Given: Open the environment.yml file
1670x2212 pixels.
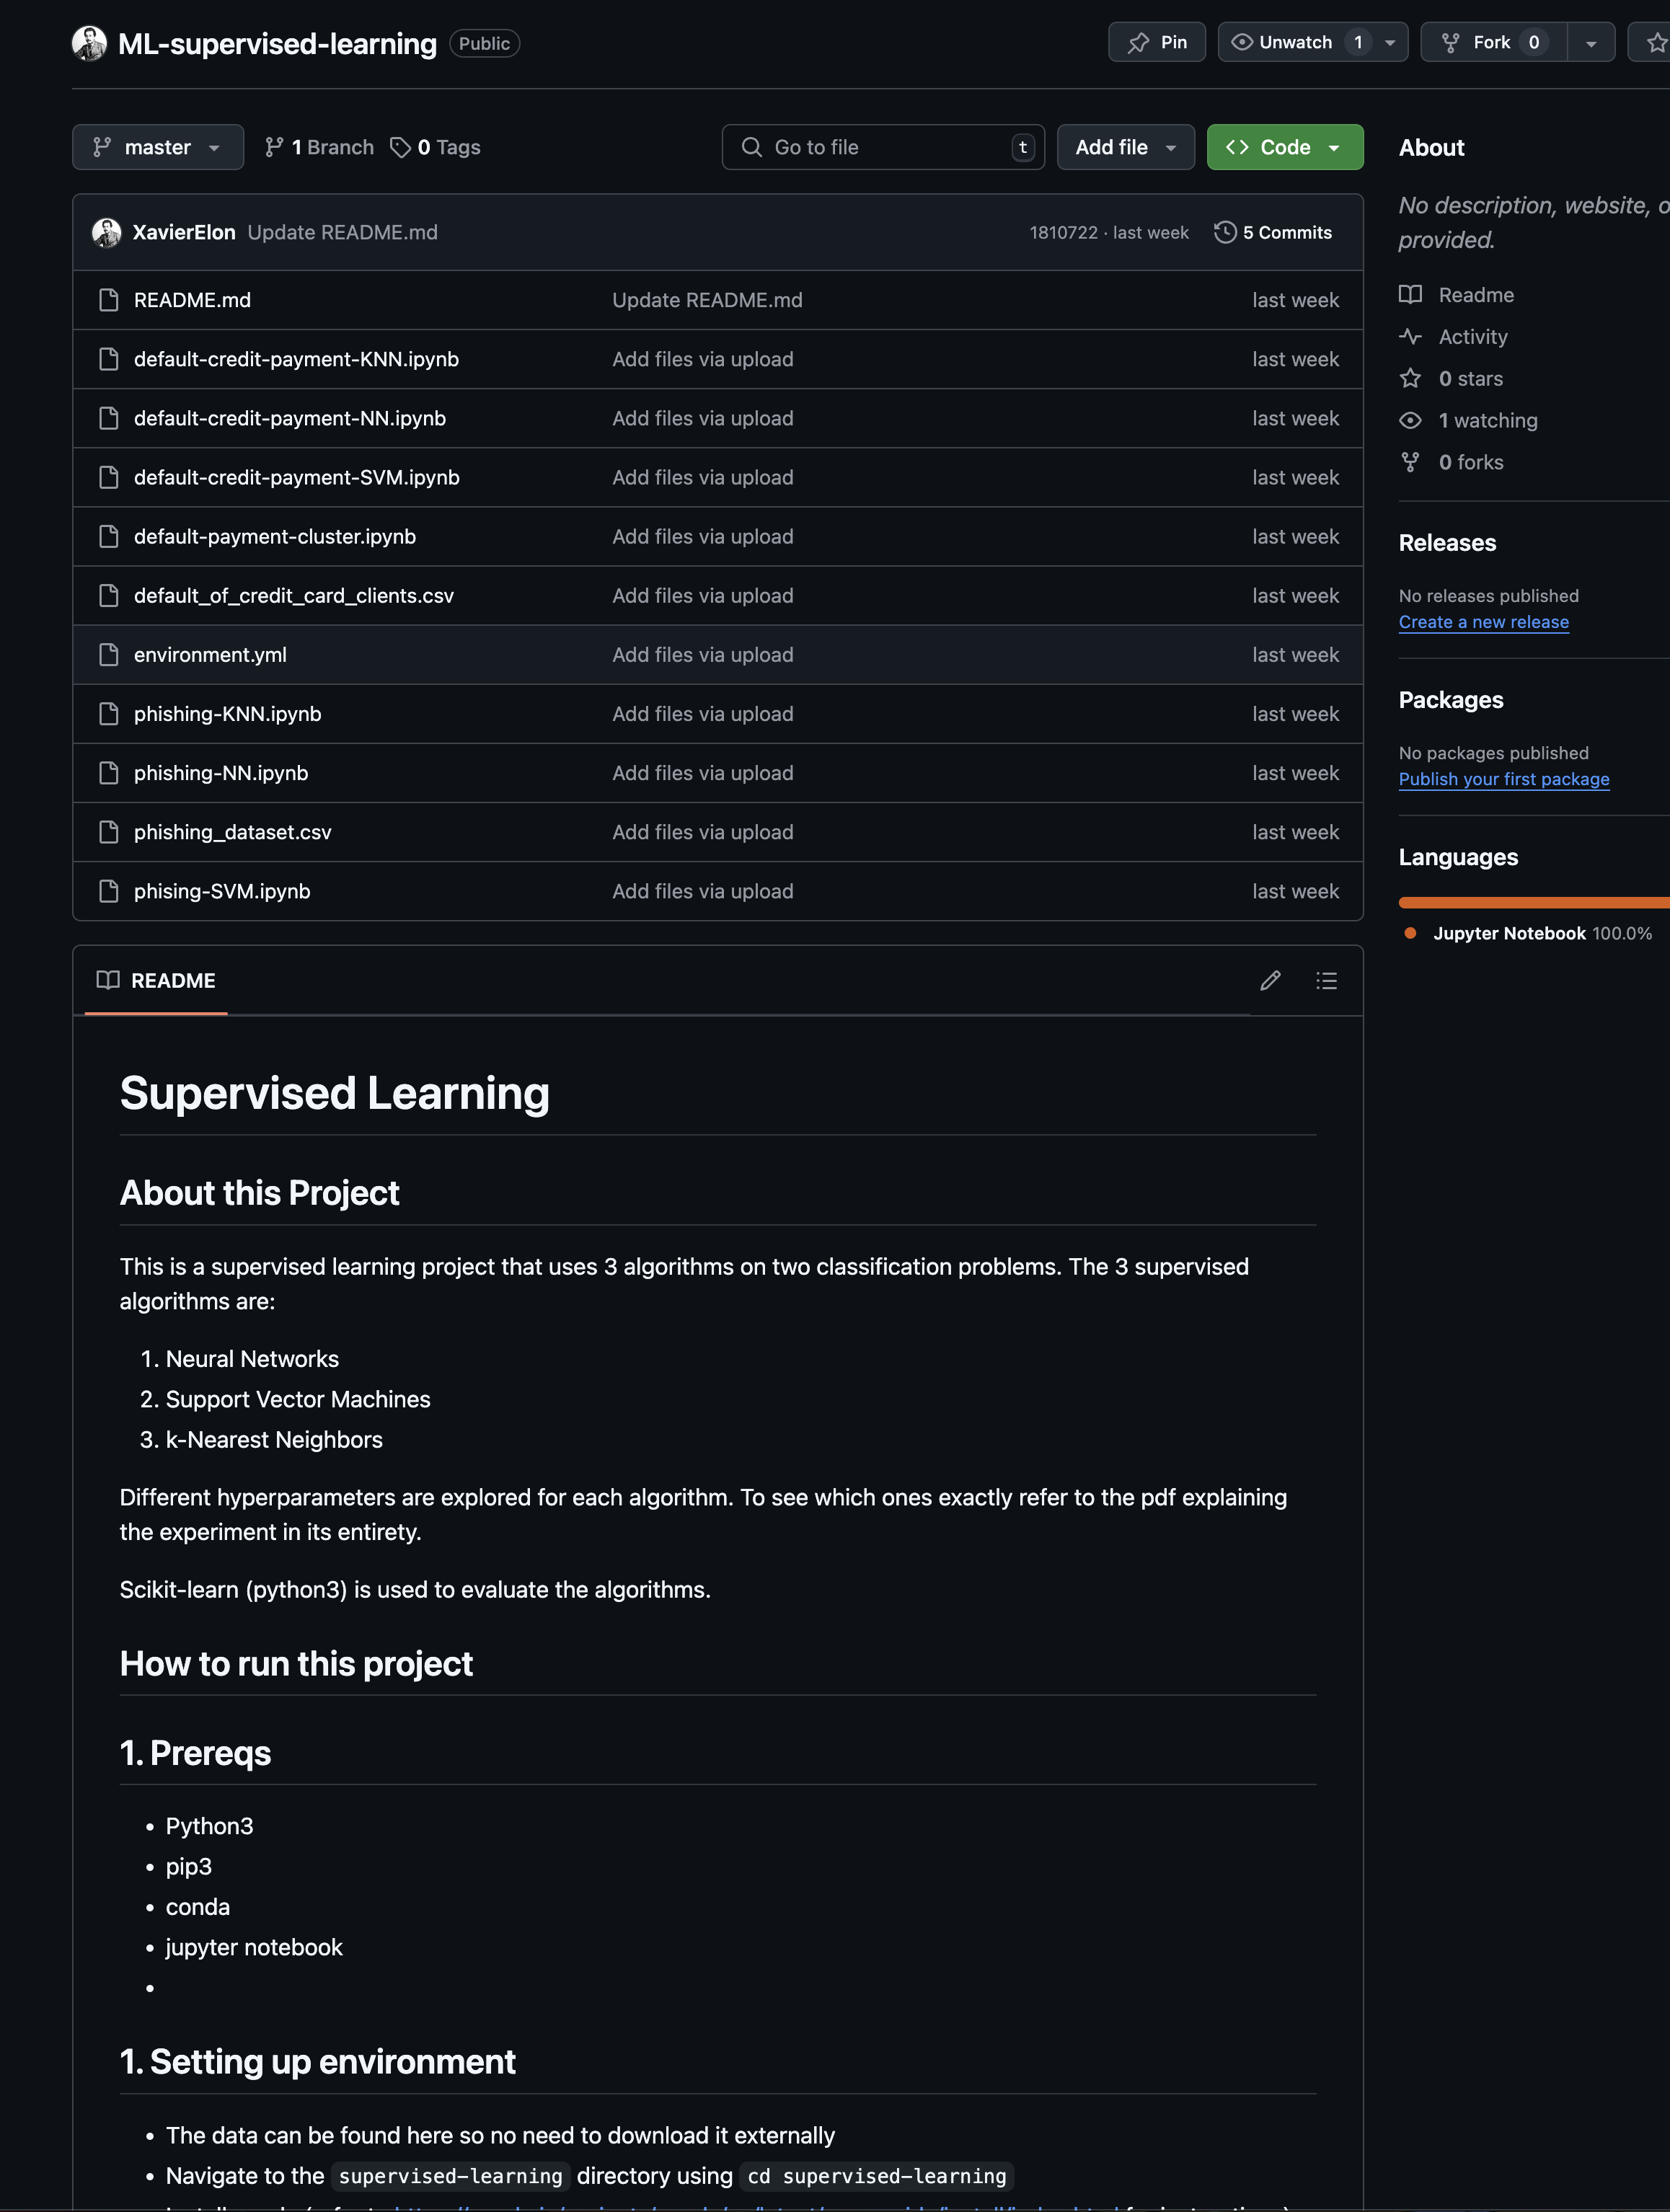Looking at the screenshot, I should tap(210, 655).
